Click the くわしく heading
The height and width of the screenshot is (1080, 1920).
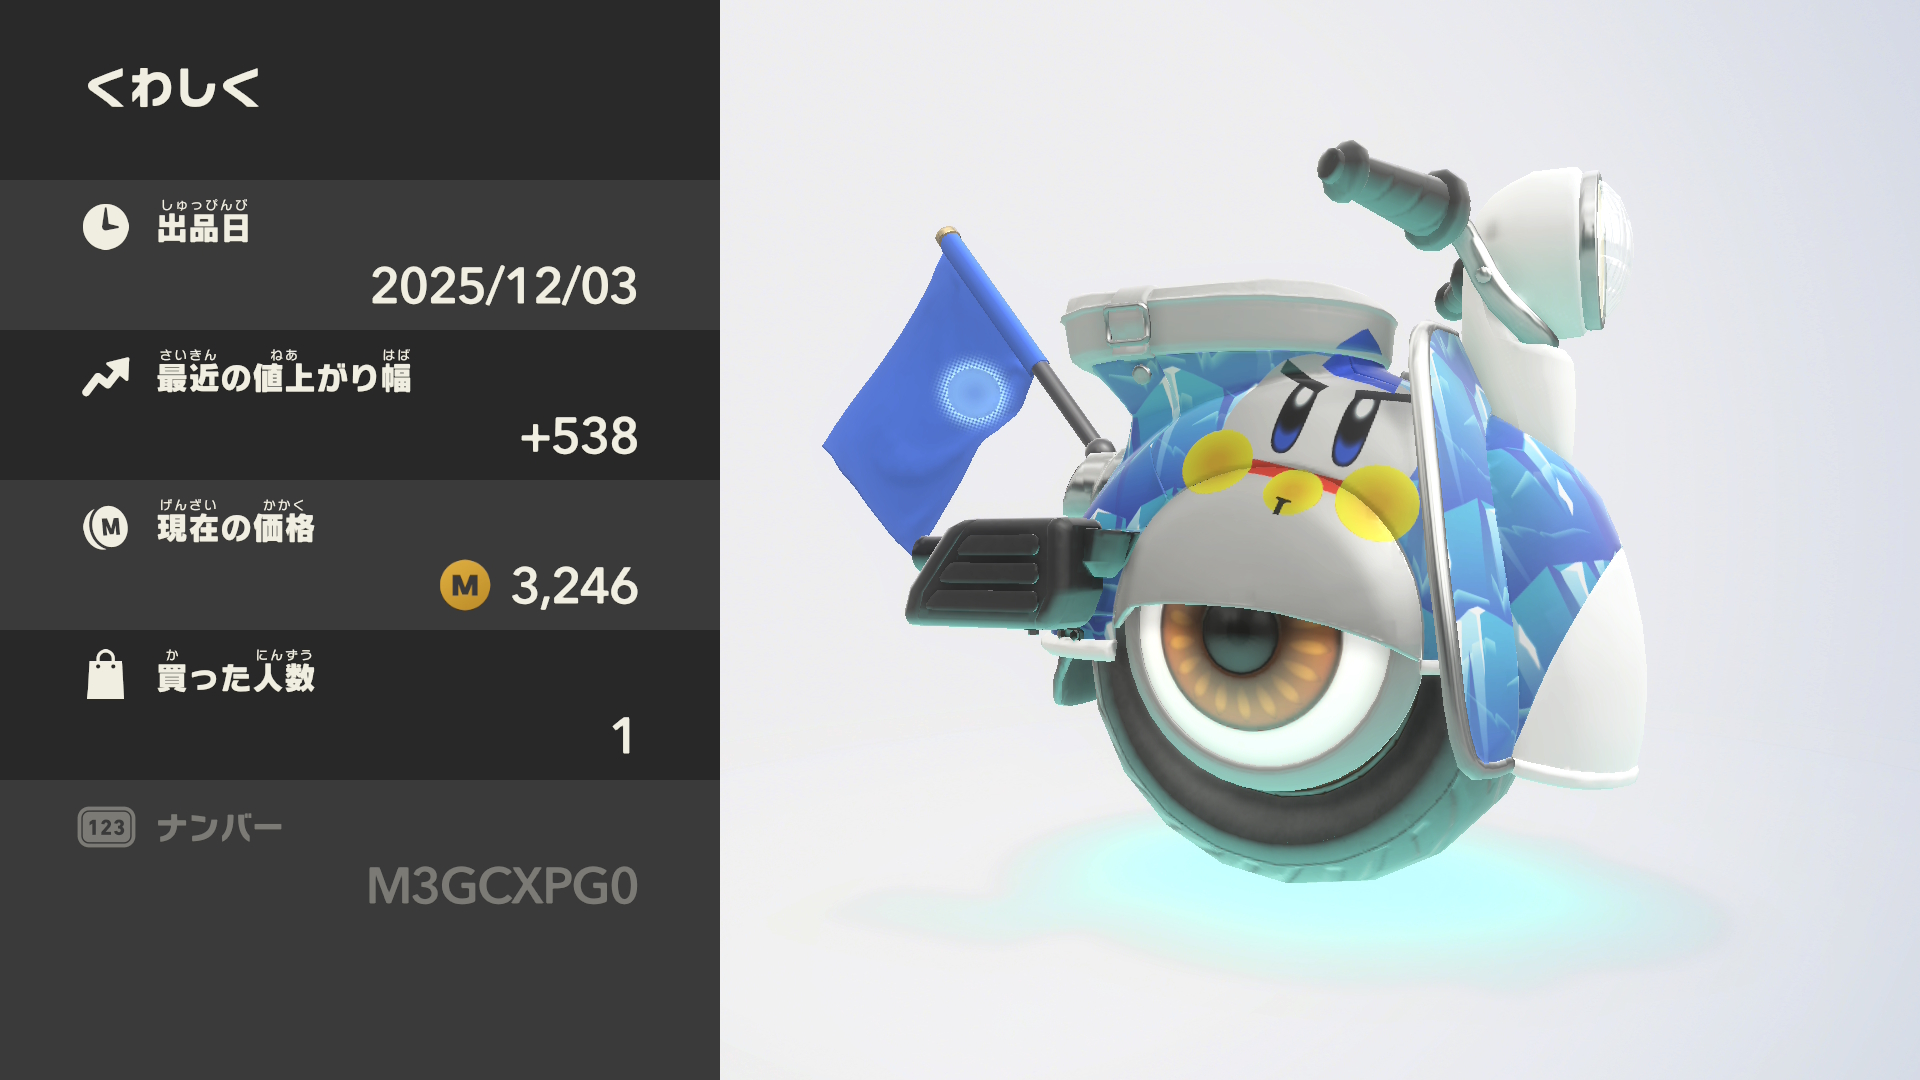pyautogui.click(x=174, y=88)
